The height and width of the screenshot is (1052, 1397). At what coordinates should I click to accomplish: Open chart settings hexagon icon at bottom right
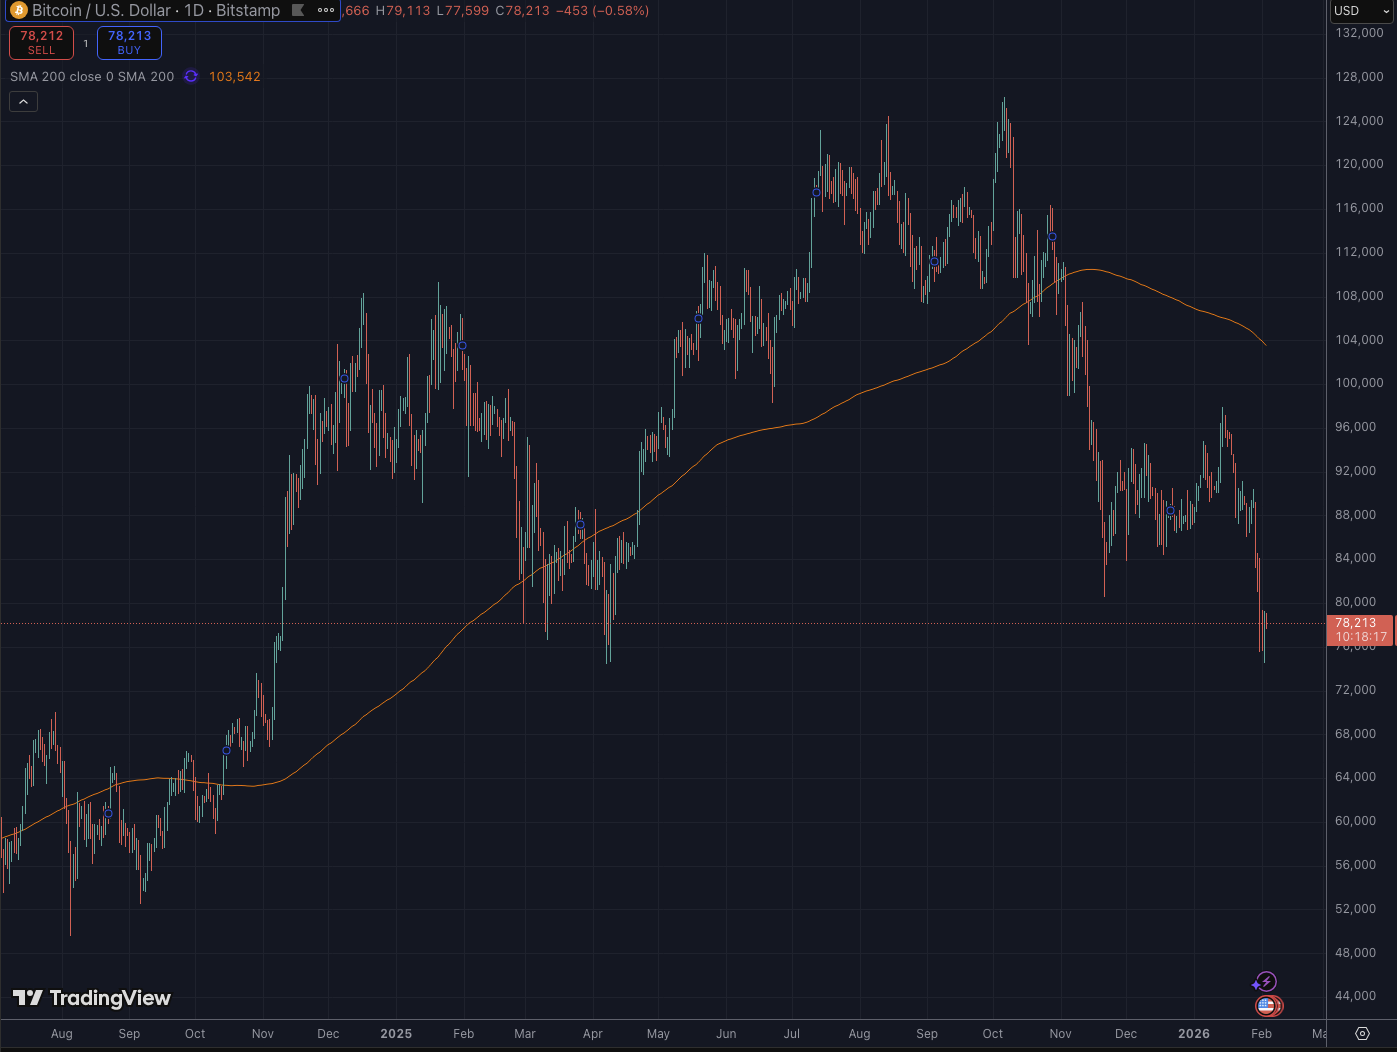pos(1362,1034)
